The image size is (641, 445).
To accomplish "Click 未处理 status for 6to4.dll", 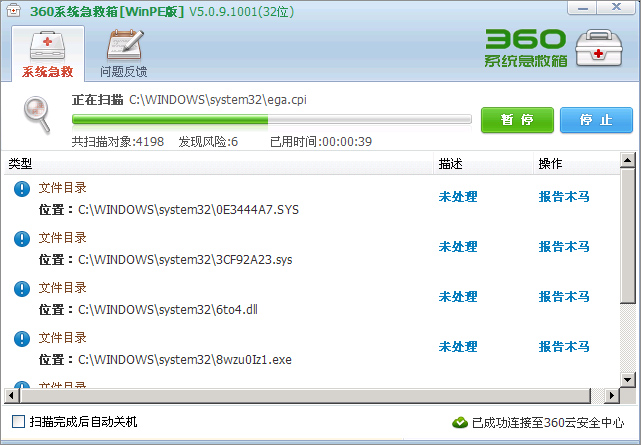I will (458, 297).
